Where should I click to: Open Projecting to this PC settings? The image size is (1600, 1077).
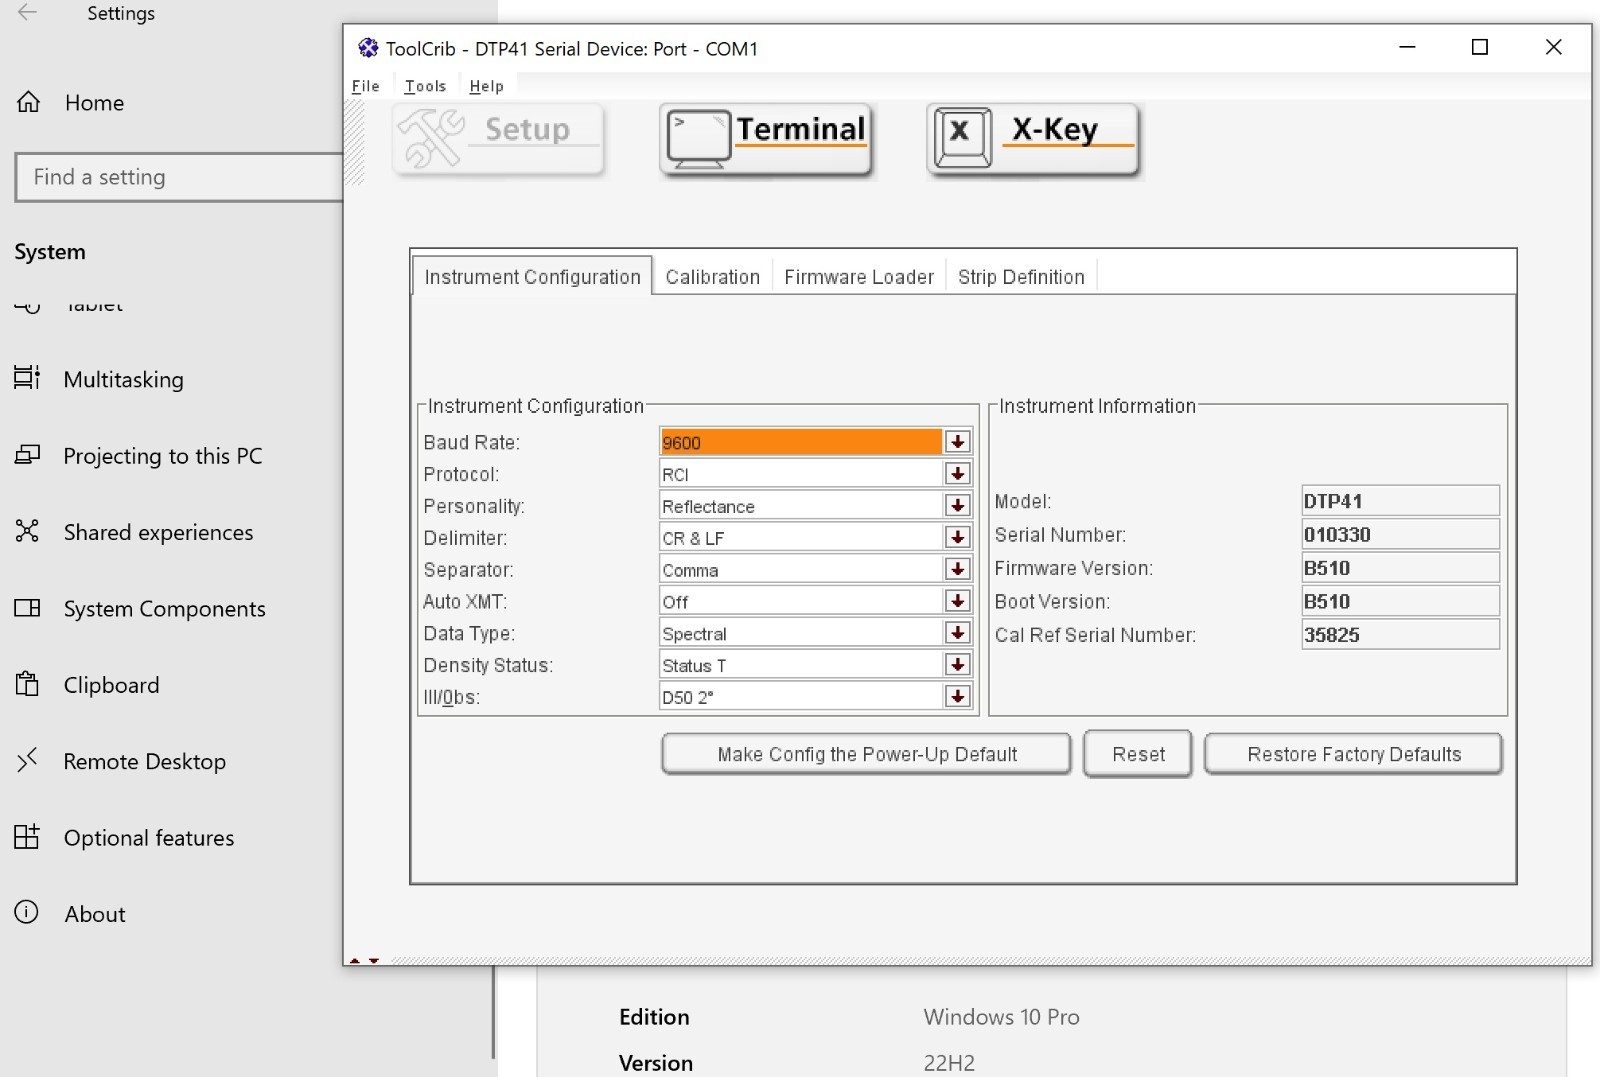pos(163,456)
